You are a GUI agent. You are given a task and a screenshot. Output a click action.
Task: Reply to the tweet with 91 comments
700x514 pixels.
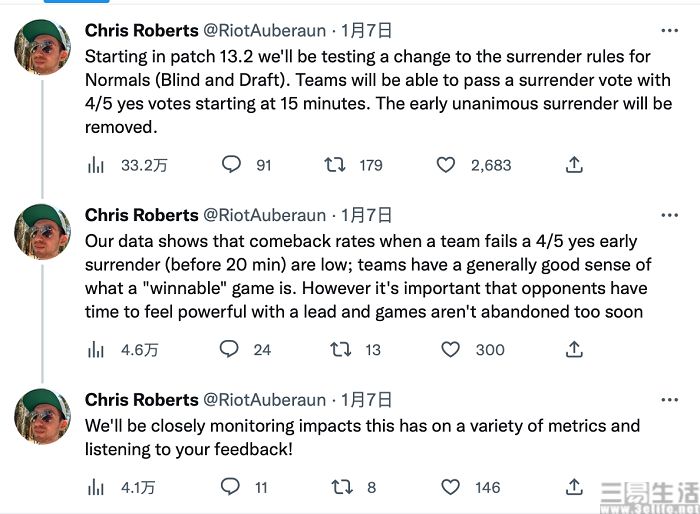click(231, 164)
